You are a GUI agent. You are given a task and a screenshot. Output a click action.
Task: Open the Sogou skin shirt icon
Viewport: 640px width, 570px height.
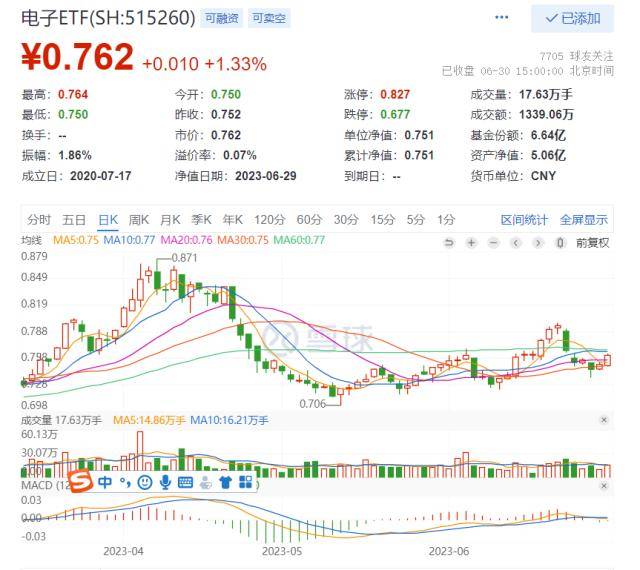point(225,483)
